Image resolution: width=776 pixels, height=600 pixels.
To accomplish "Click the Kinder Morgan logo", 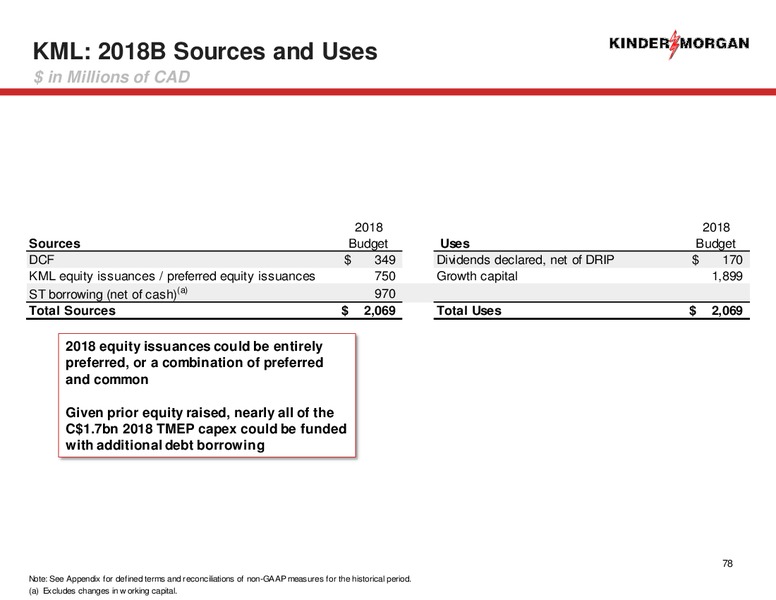I will [679, 44].
